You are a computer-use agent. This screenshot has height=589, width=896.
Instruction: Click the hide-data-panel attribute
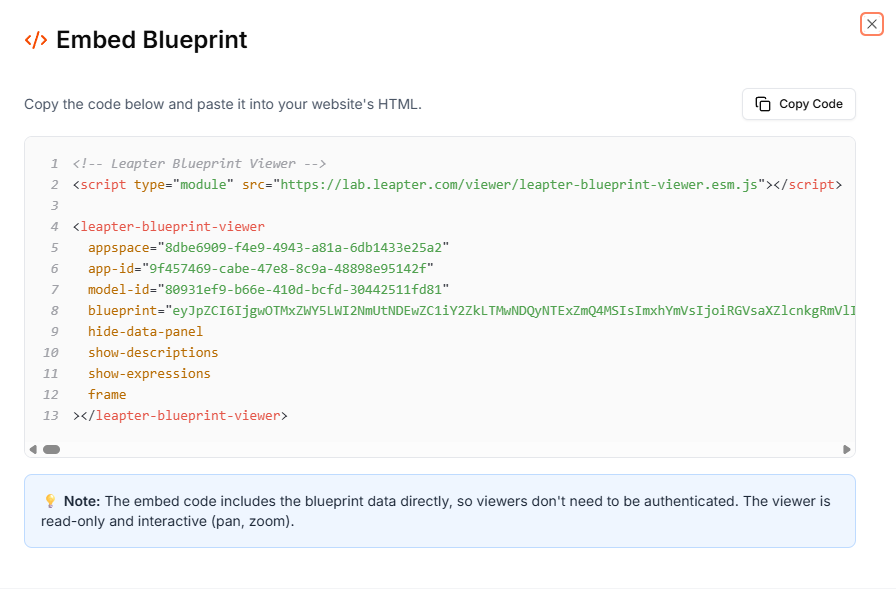(145, 330)
